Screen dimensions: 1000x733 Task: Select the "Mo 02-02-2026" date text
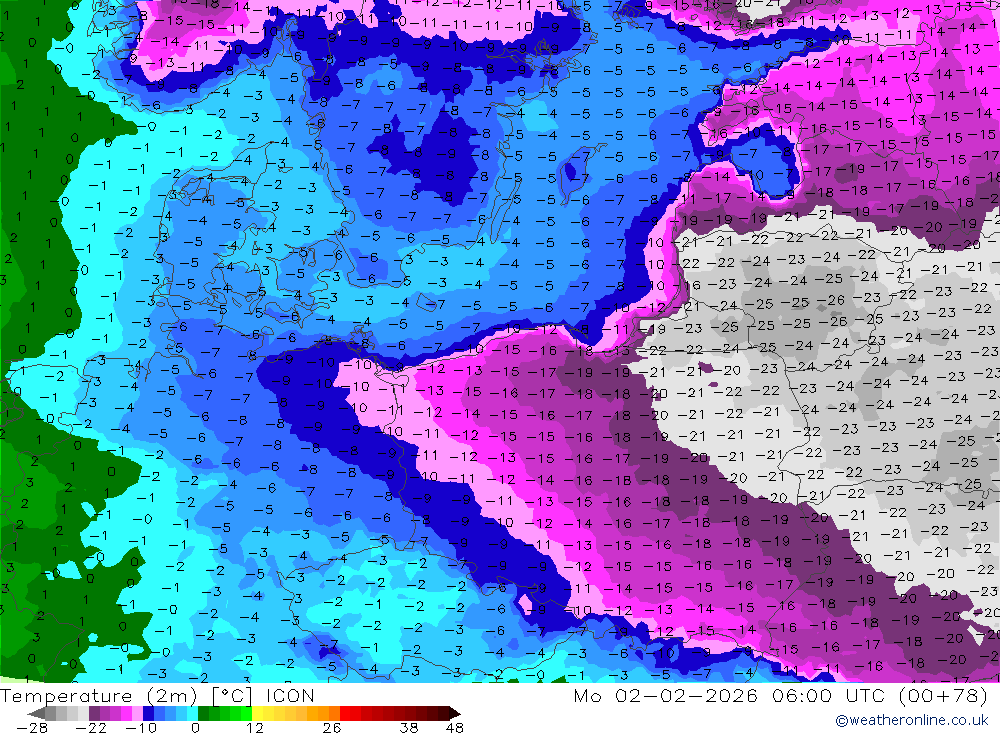pos(666,696)
